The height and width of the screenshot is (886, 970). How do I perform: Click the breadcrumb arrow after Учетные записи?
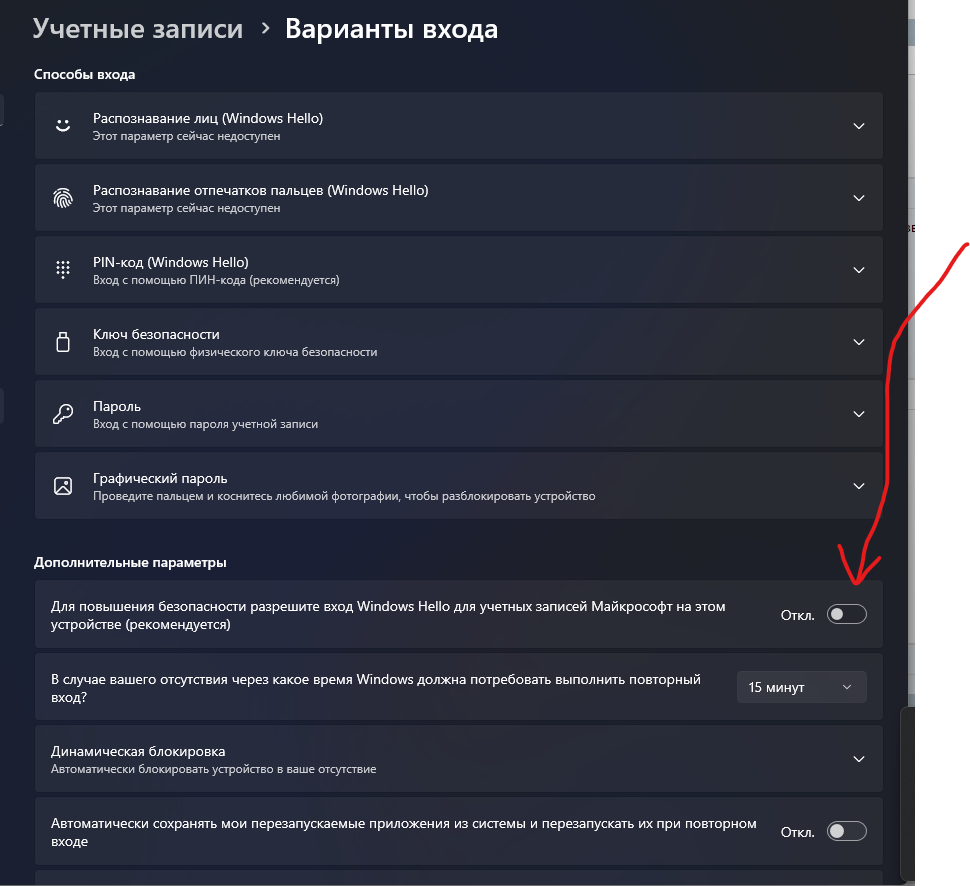pyautogui.click(x=265, y=28)
